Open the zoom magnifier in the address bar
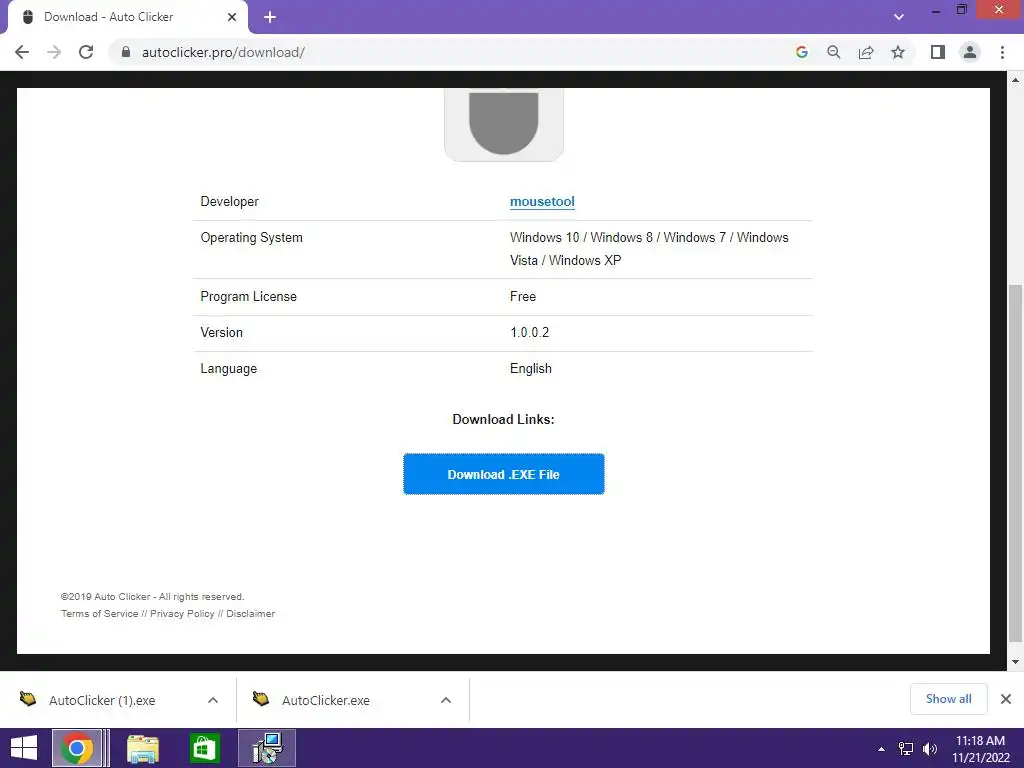The height and width of the screenshot is (768, 1024). [834, 52]
